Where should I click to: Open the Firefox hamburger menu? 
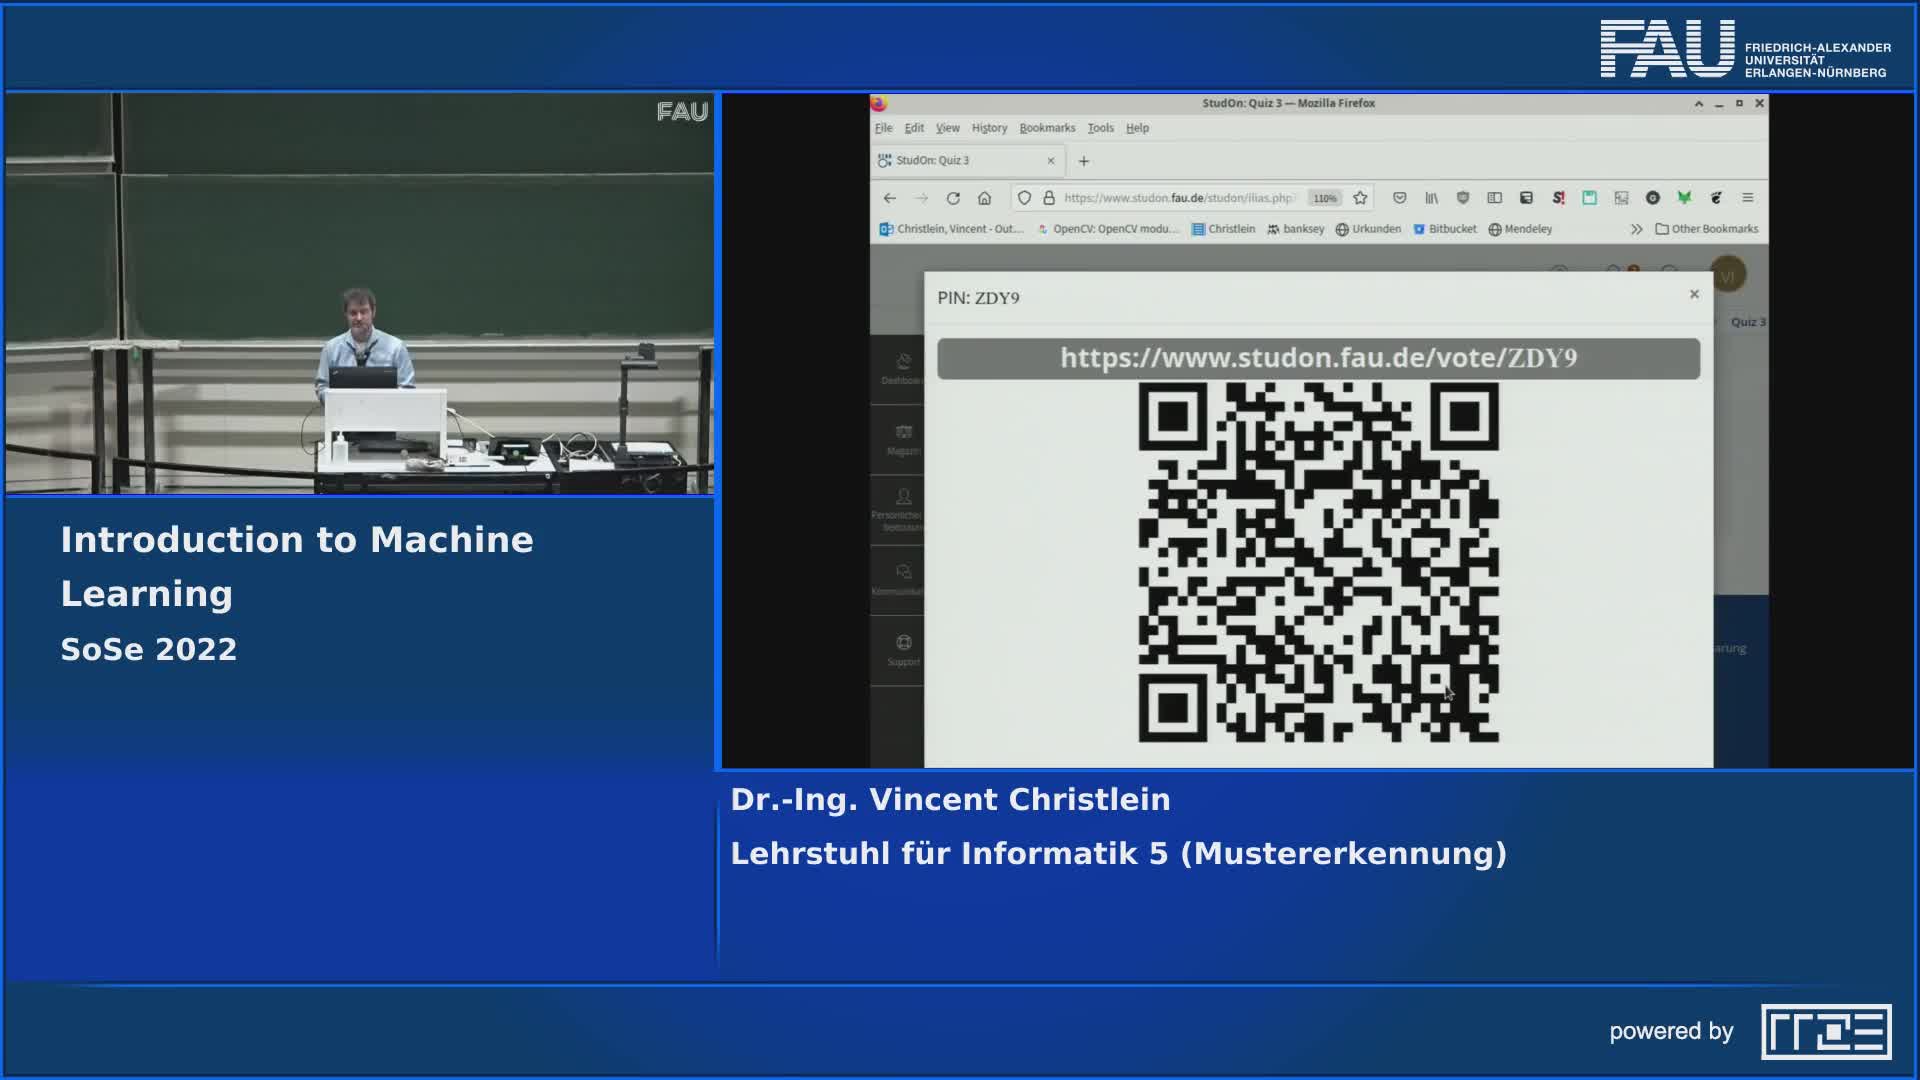[x=1746, y=198]
